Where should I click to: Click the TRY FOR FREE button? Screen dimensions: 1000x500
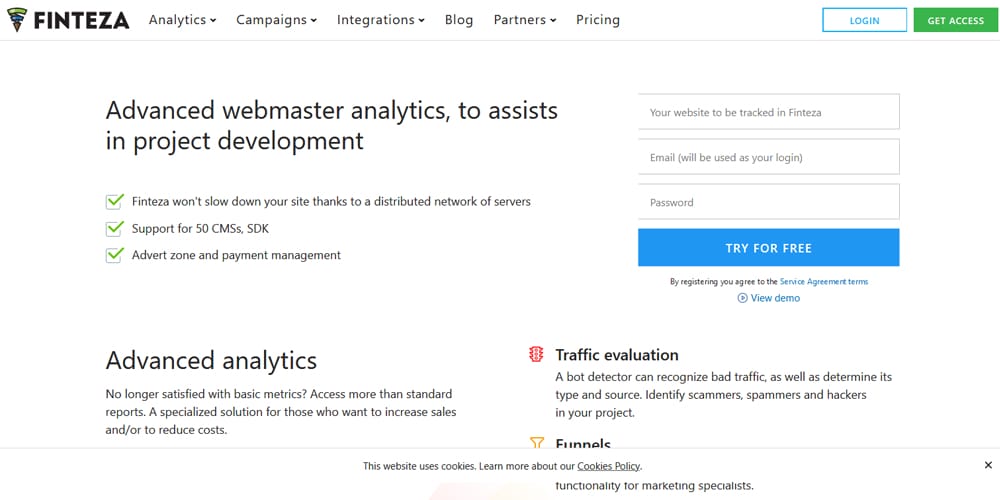coord(768,247)
